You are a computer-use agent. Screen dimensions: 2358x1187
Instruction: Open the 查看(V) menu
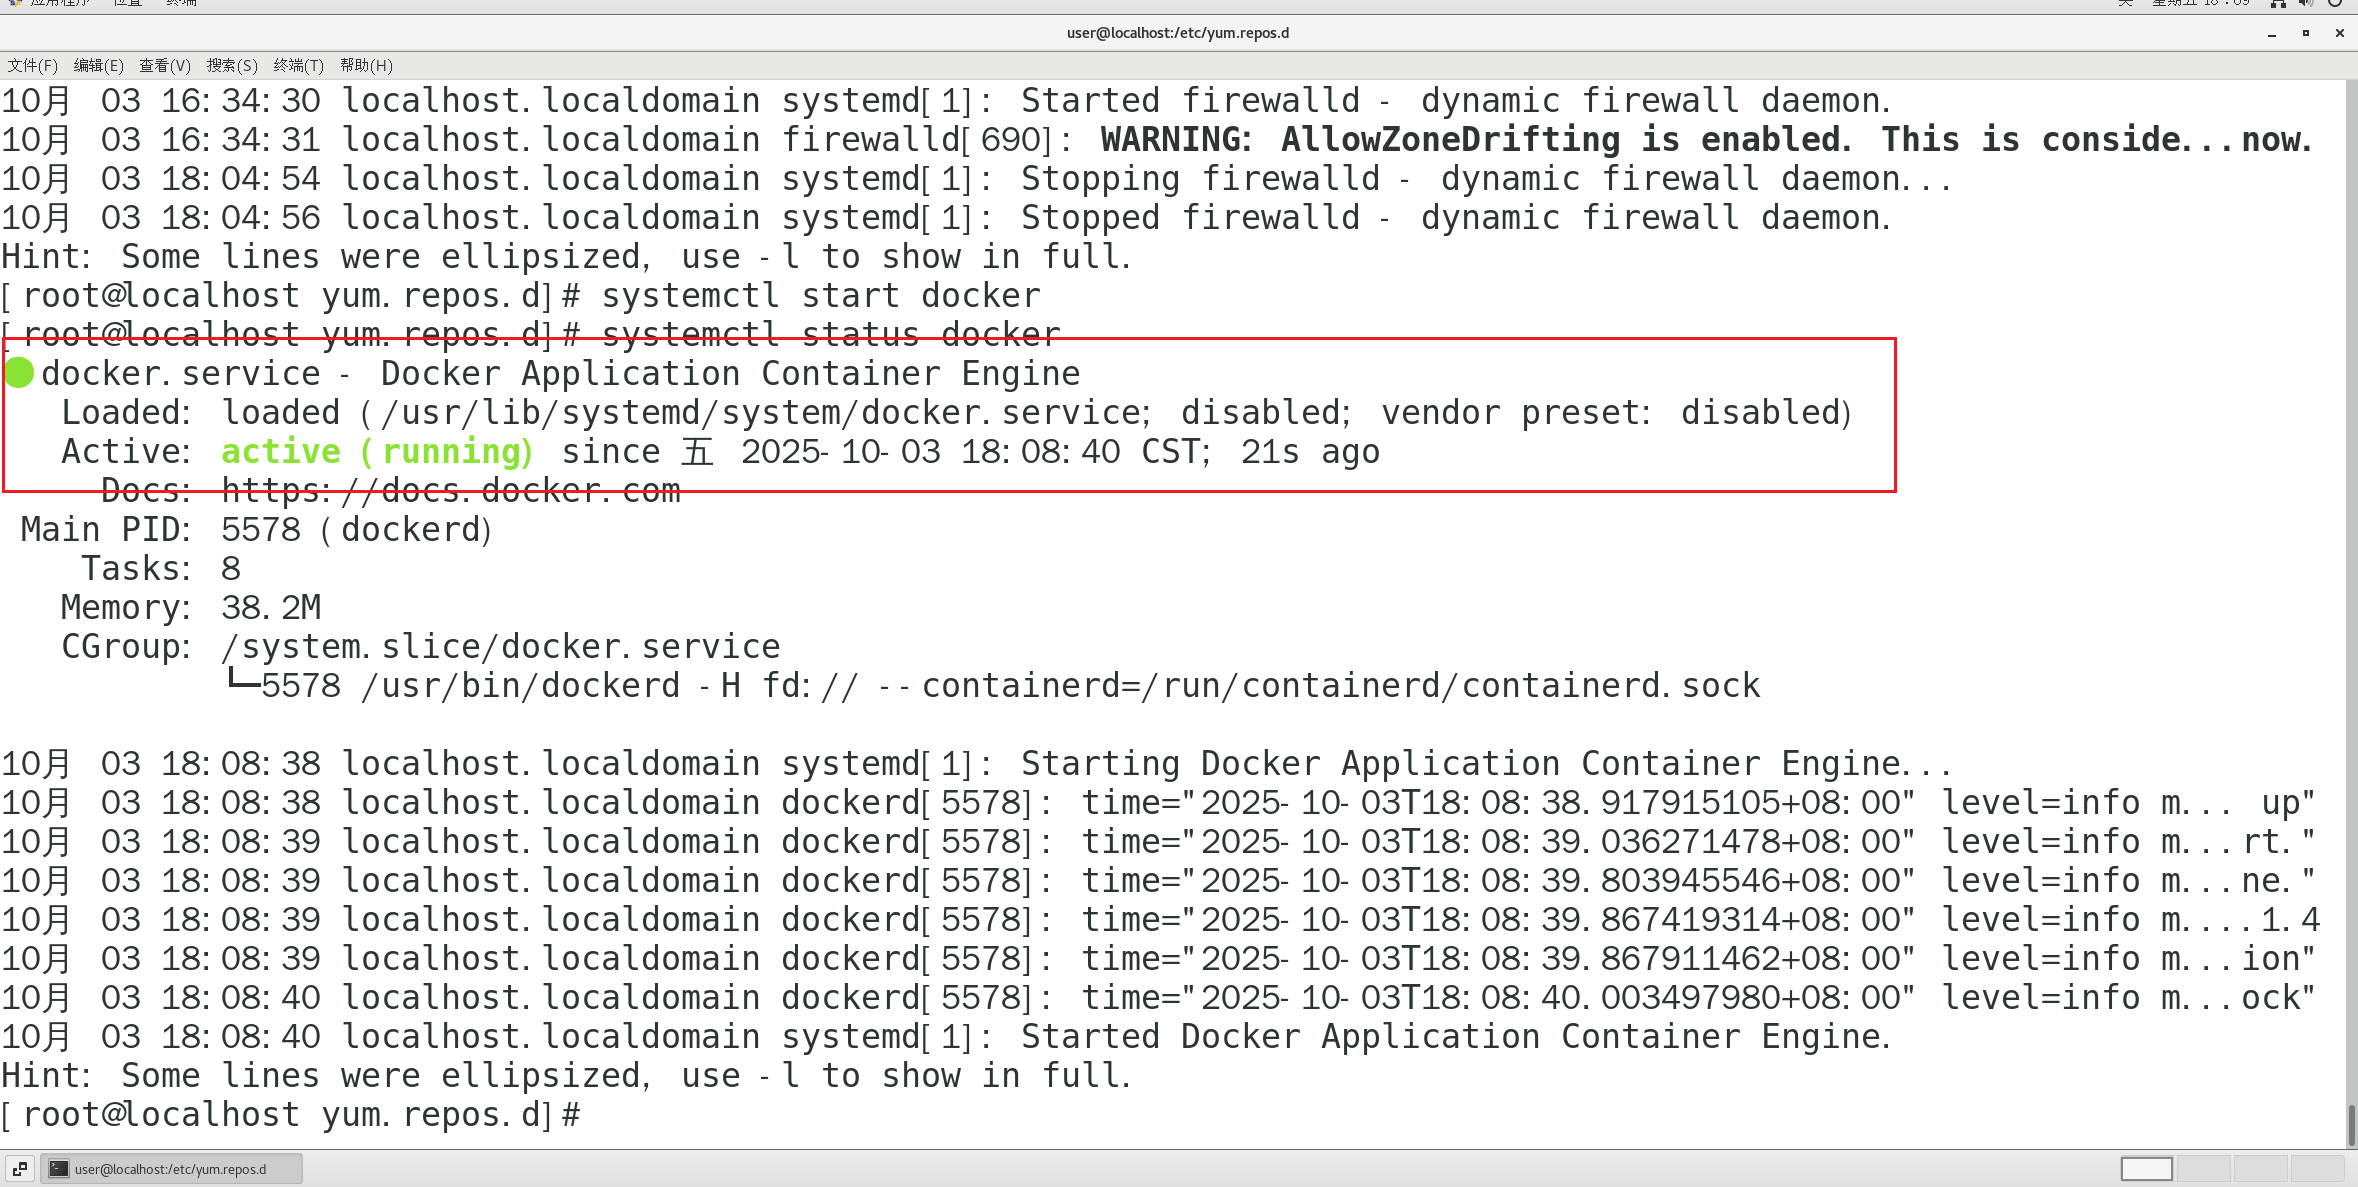(164, 66)
